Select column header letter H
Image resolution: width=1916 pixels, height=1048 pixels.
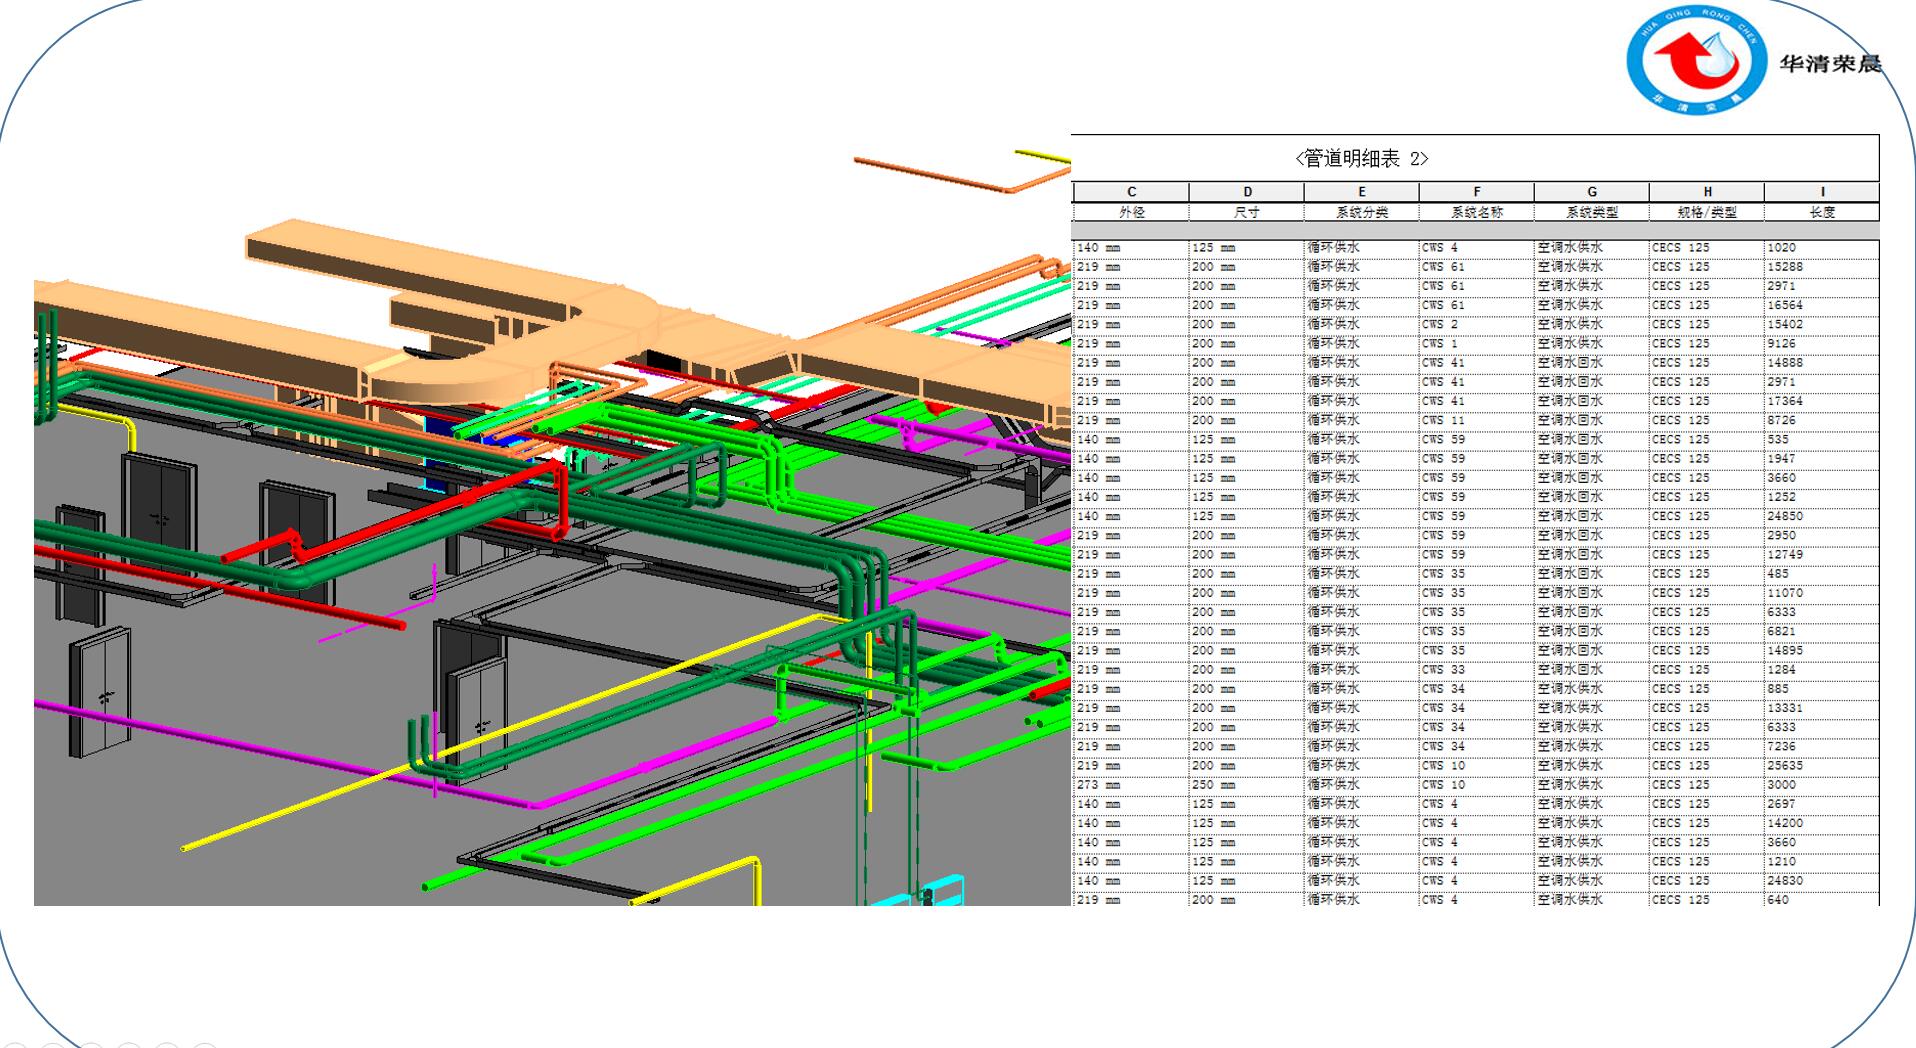coord(1707,192)
